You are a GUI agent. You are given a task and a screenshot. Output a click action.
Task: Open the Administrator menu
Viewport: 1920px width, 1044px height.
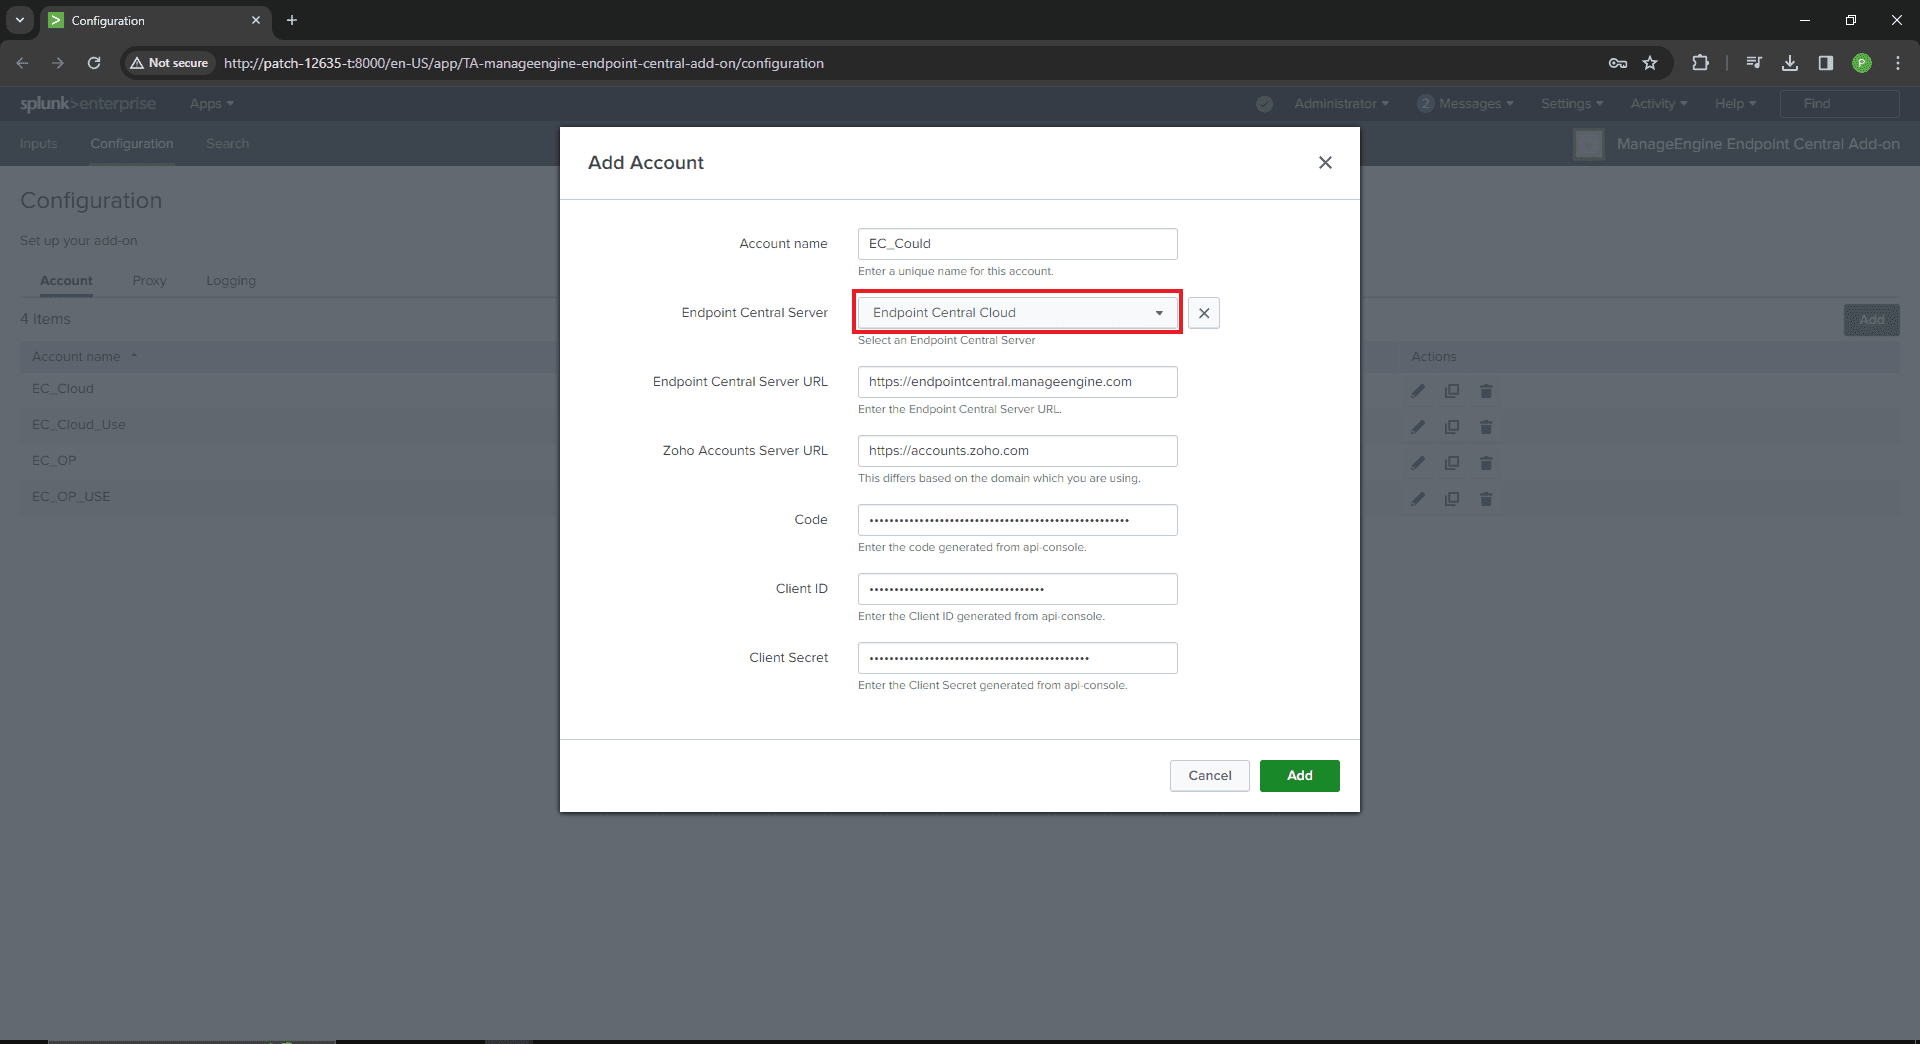pos(1341,104)
